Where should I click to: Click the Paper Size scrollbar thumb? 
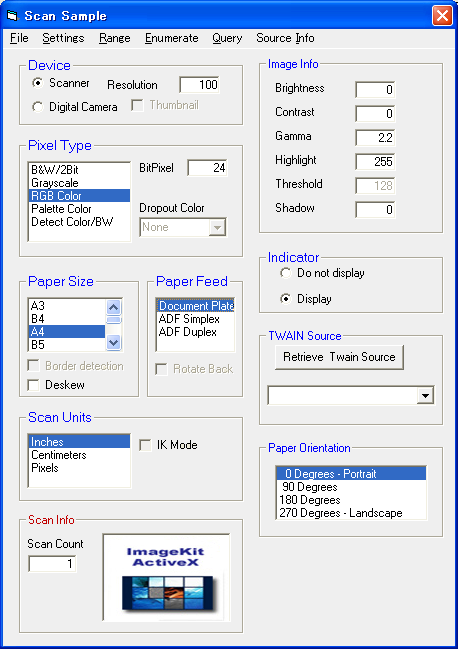pyautogui.click(x=113, y=320)
